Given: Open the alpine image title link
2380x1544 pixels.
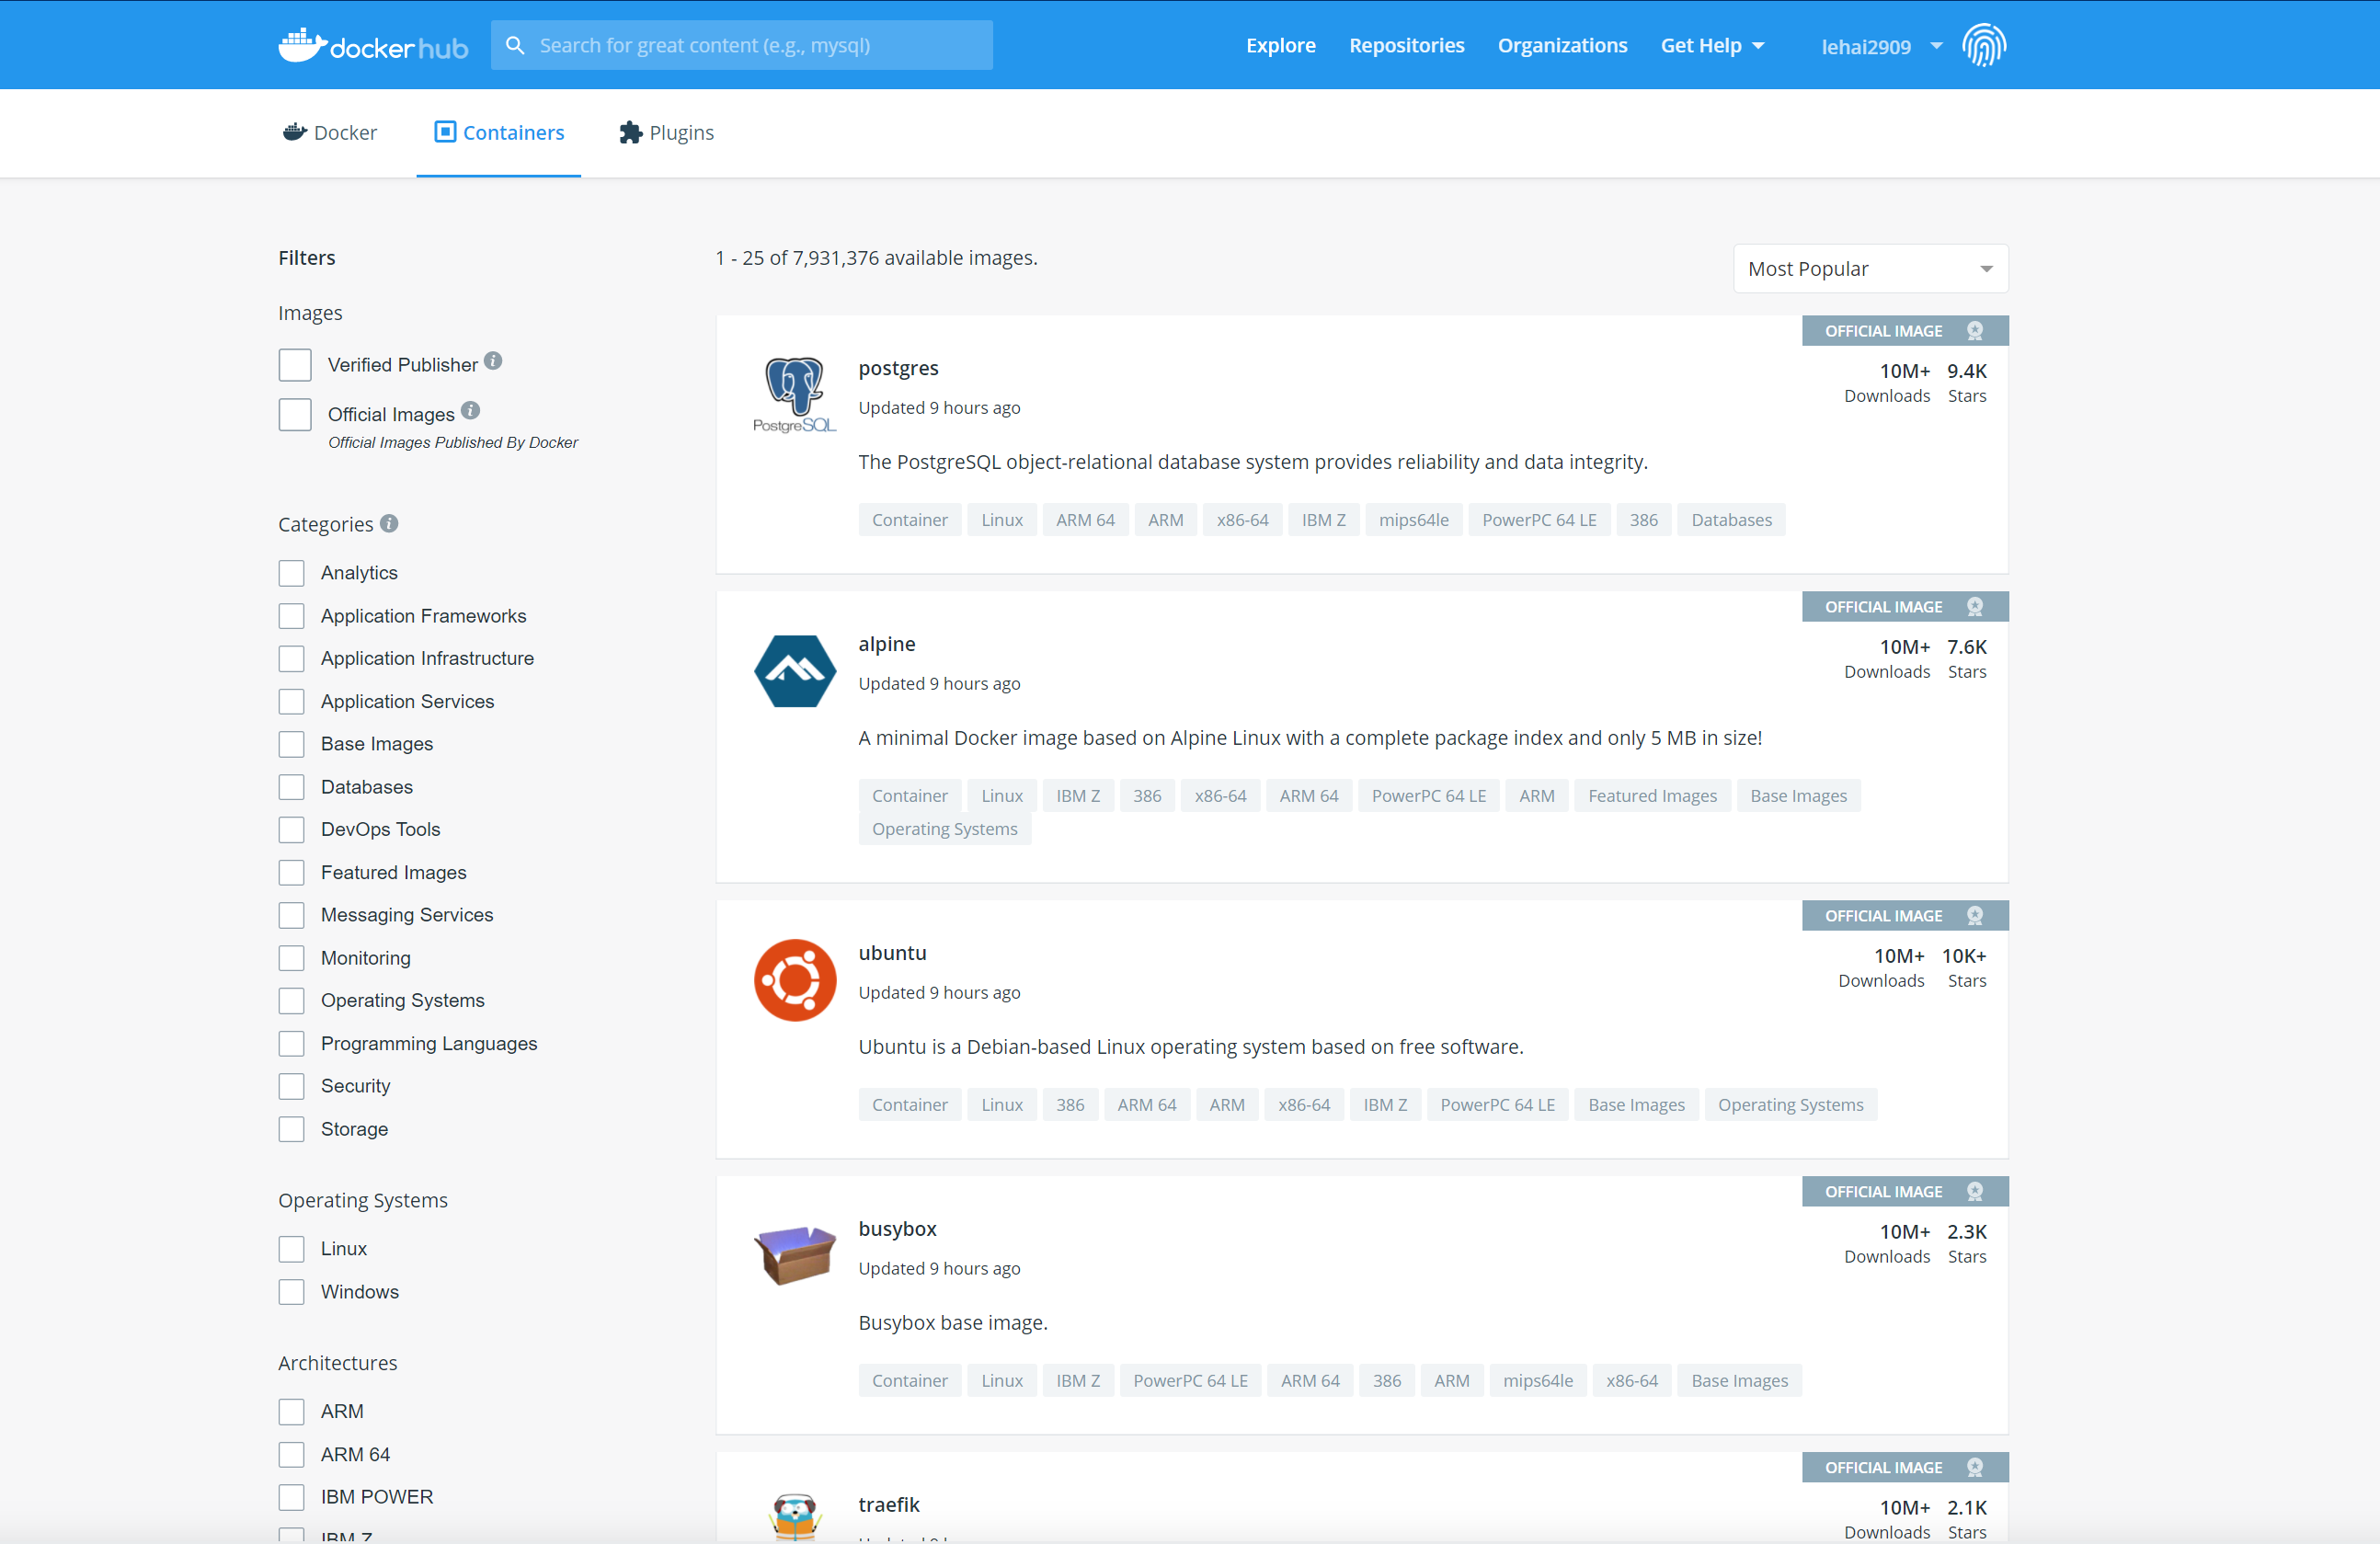Looking at the screenshot, I should pyautogui.click(x=886, y=644).
